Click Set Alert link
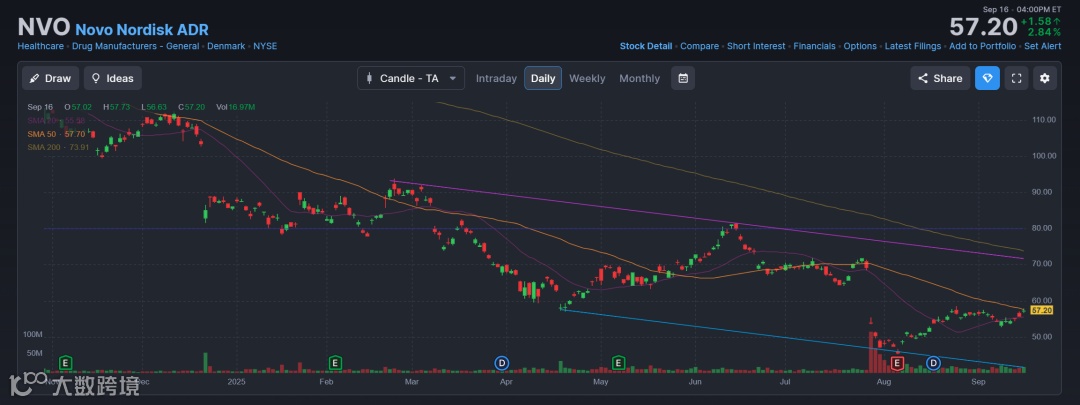 pos(1043,46)
